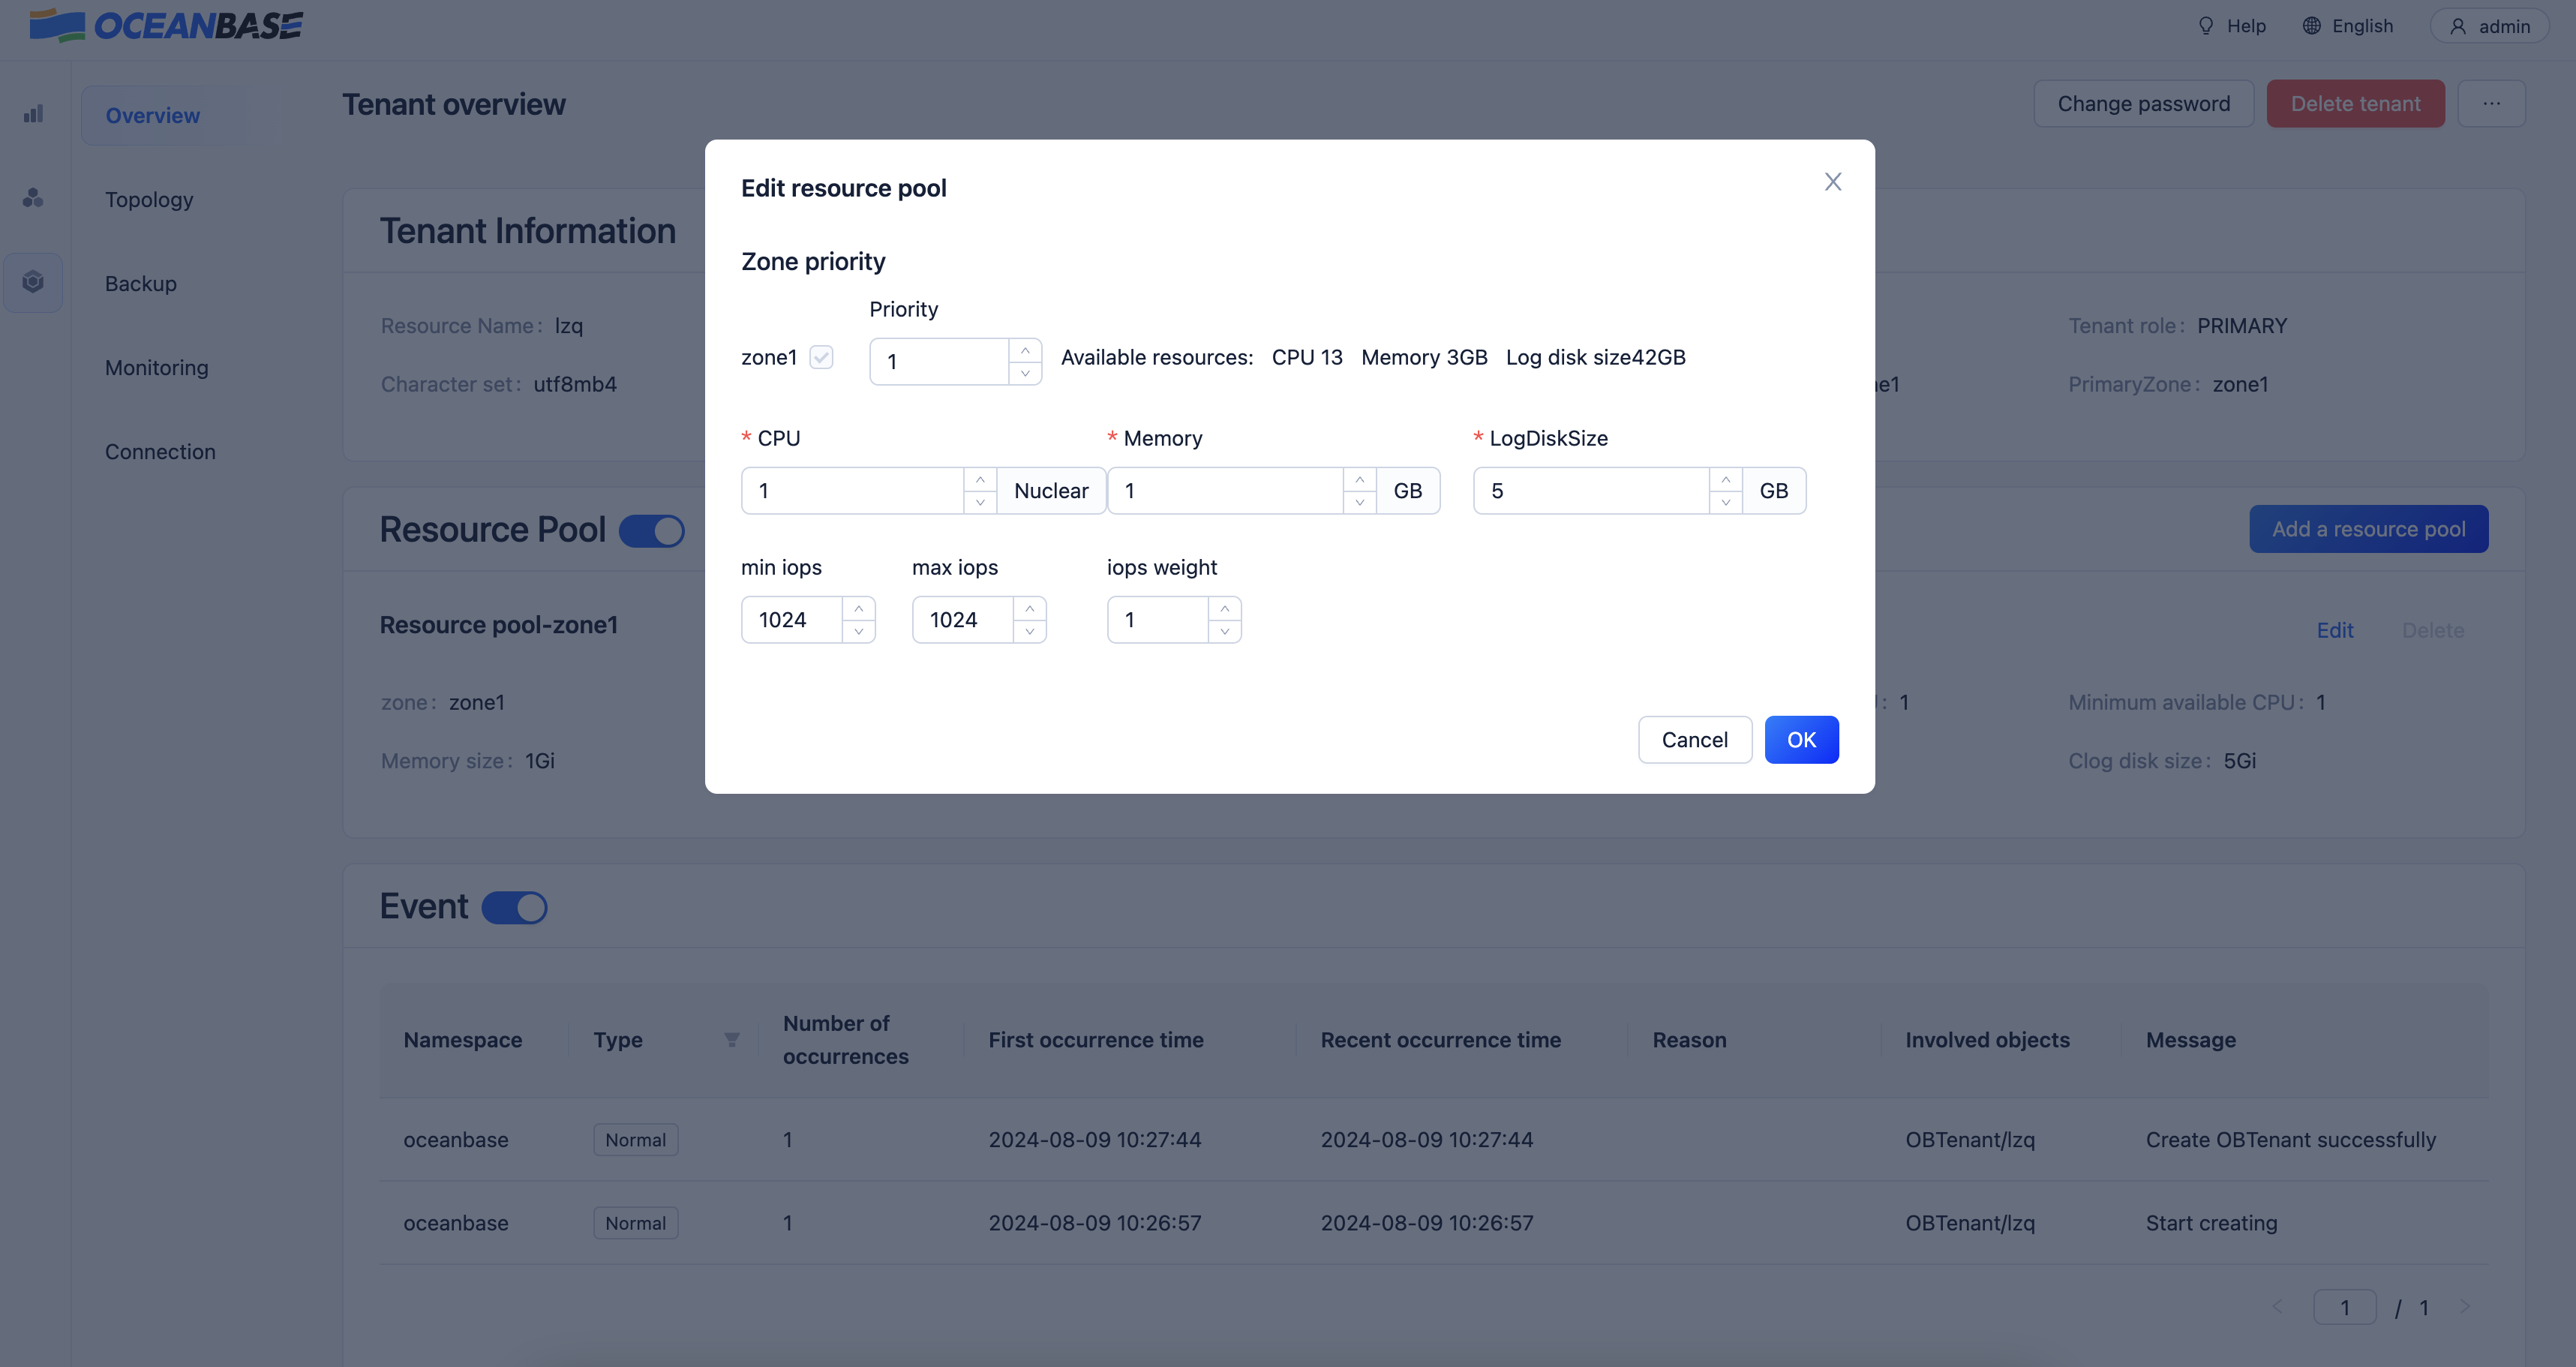The height and width of the screenshot is (1367, 2576).
Task: Open the Backup menu item
Action: [140, 283]
